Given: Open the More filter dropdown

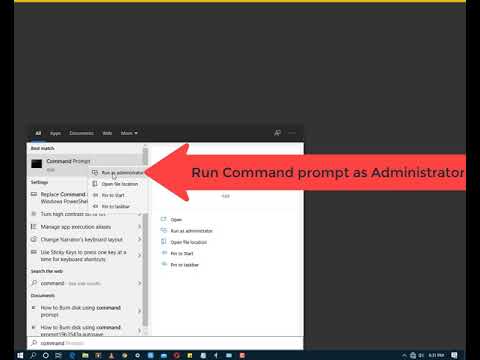Looking at the screenshot, I should 129,133.
